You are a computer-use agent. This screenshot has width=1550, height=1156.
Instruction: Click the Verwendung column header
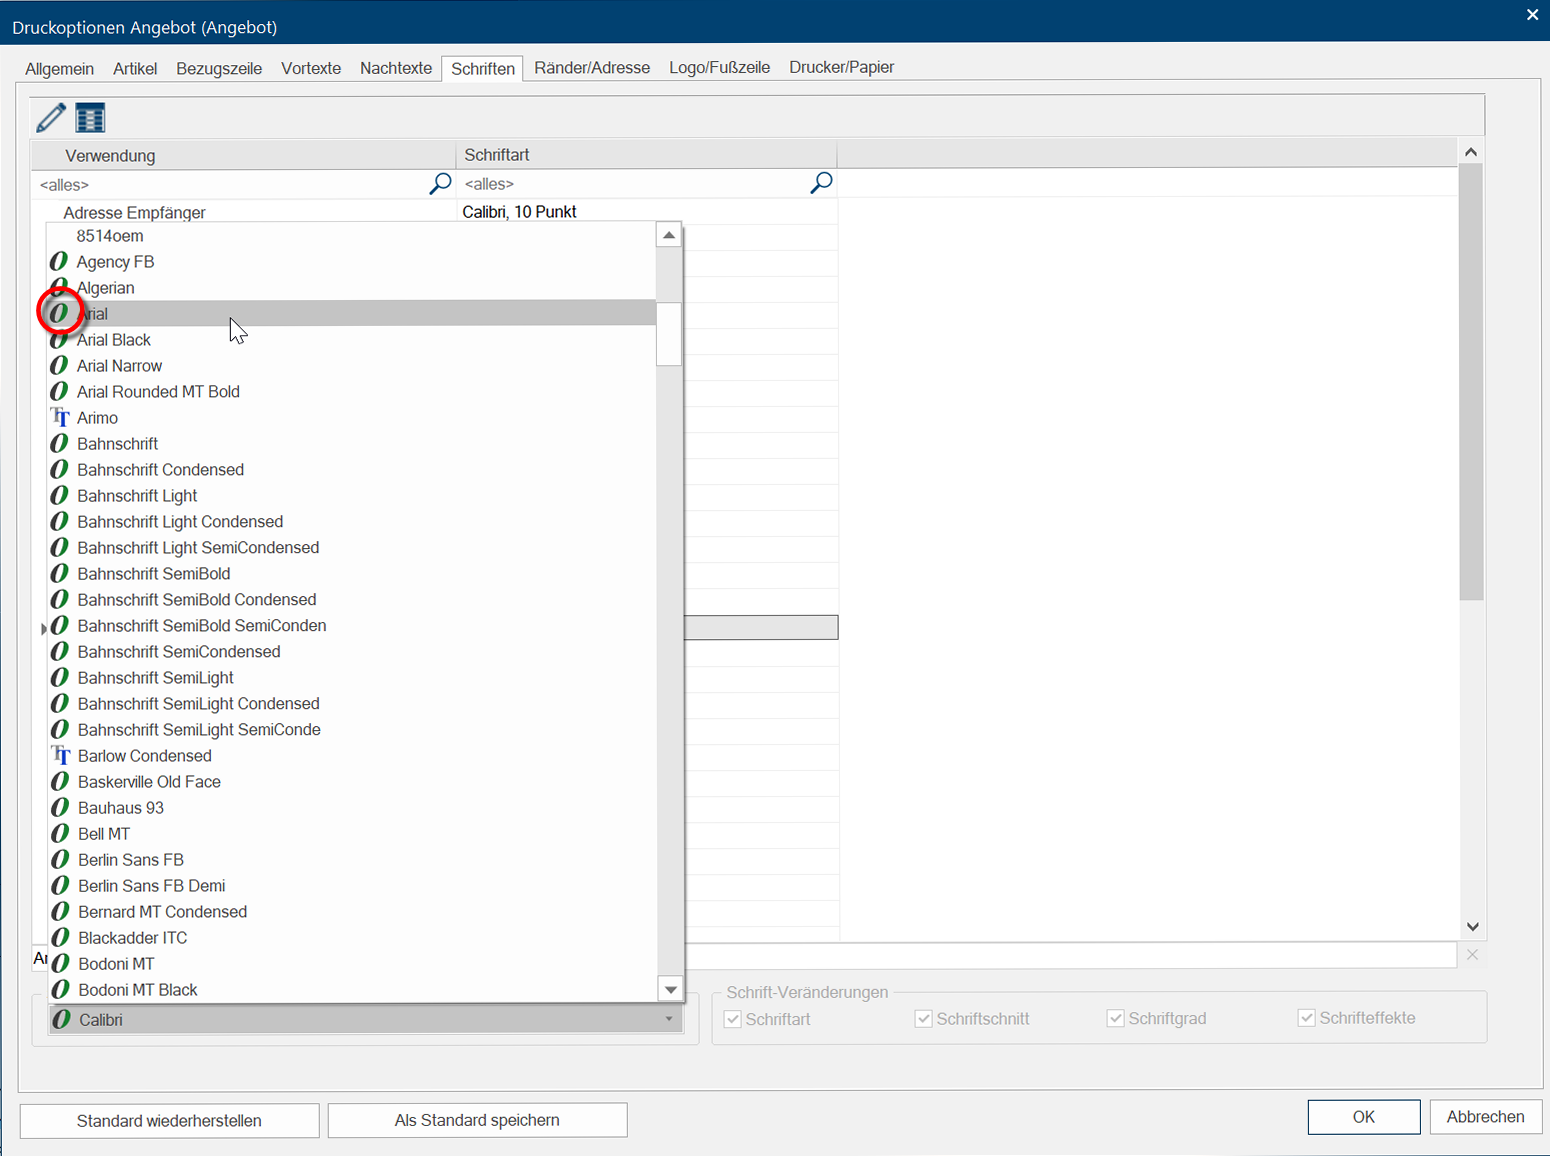coord(244,155)
